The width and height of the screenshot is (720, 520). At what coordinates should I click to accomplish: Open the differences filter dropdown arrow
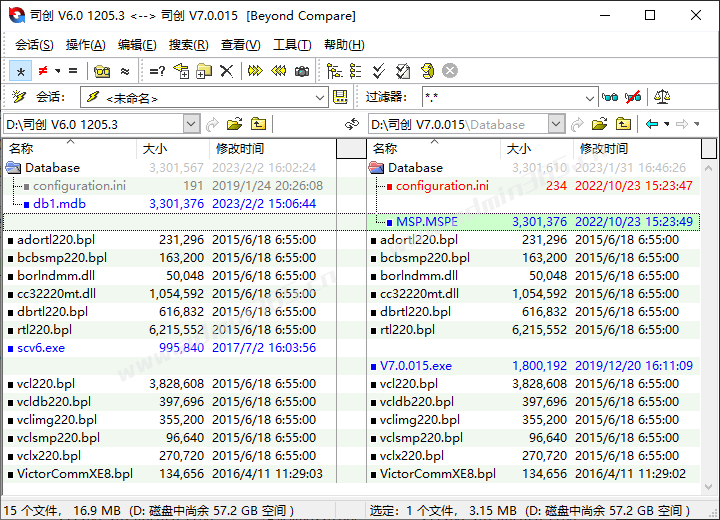tap(58, 71)
